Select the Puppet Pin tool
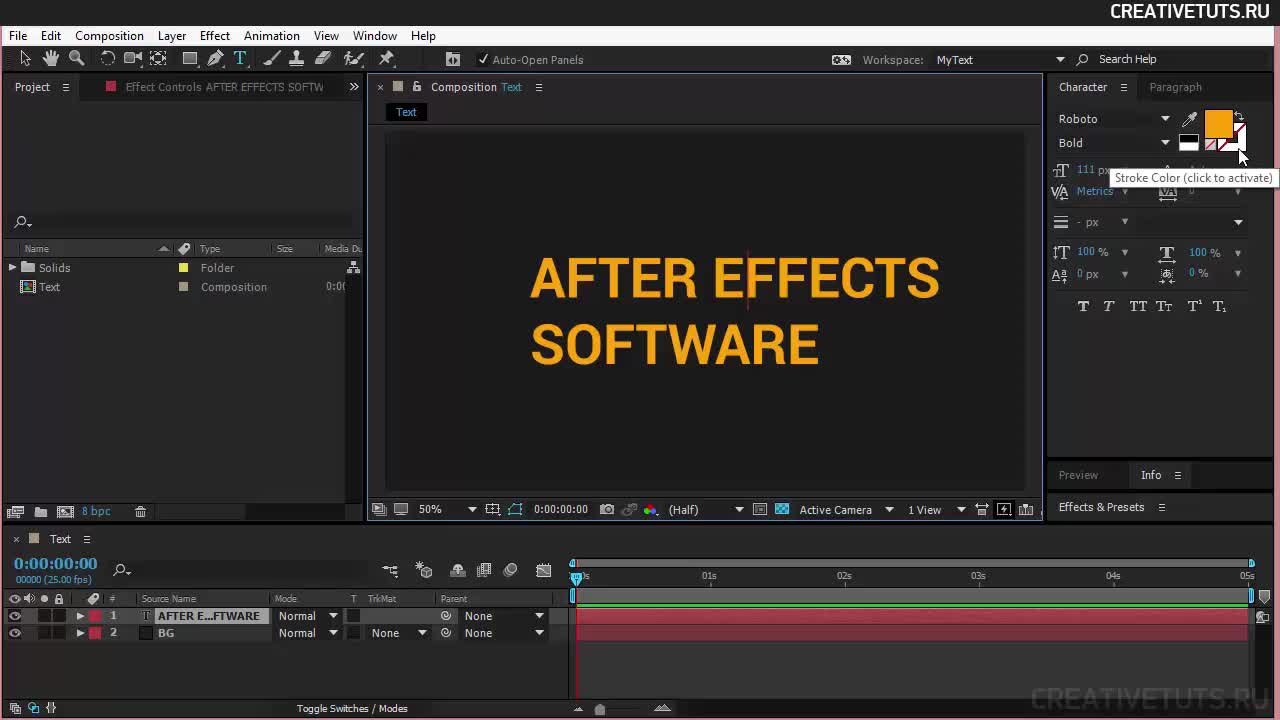 click(x=386, y=59)
